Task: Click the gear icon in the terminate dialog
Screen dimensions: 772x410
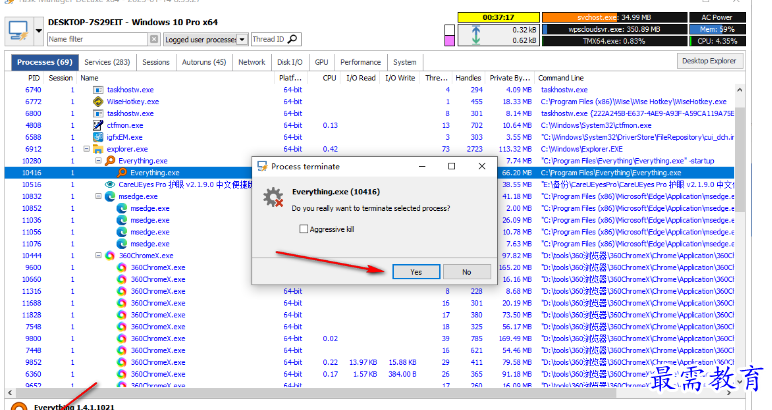Action: pyautogui.click(x=273, y=198)
